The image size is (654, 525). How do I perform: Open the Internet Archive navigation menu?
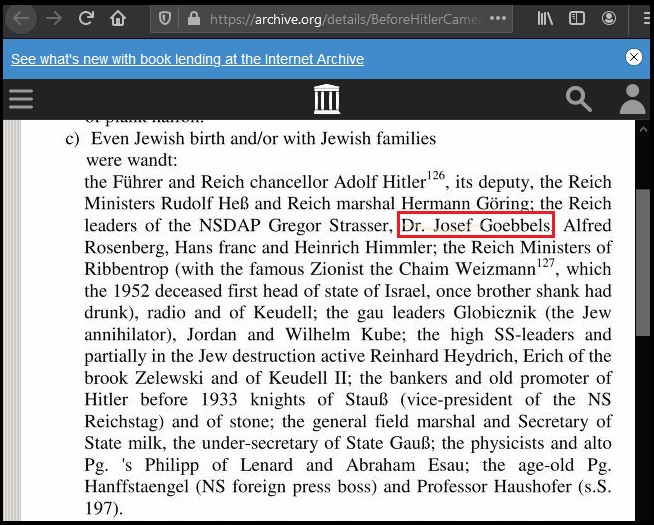(x=21, y=99)
